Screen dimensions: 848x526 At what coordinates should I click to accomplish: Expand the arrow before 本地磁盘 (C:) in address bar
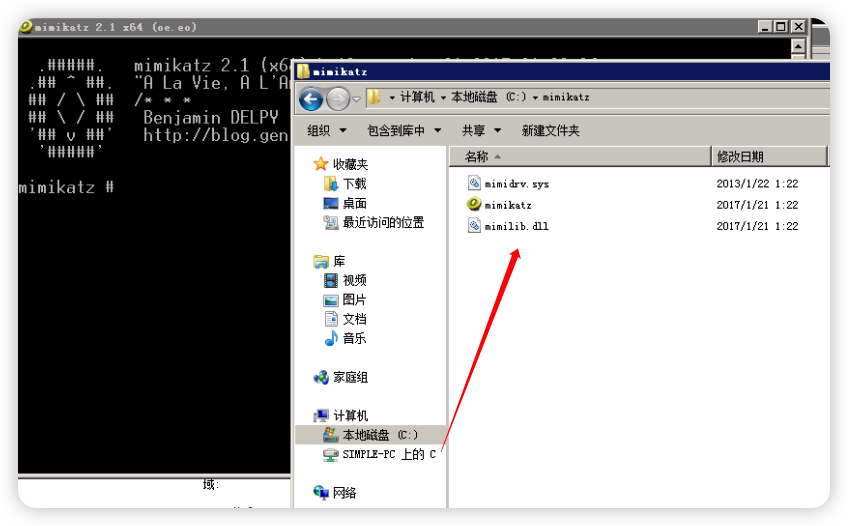tap(443, 98)
